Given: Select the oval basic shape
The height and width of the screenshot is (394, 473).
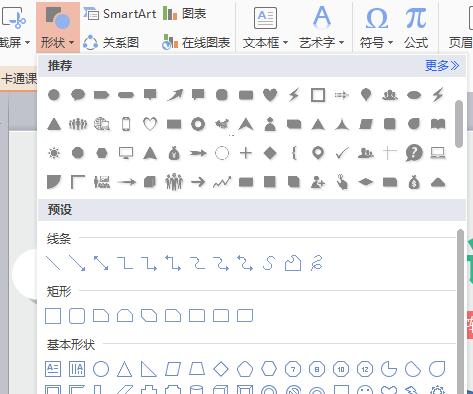Looking at the screenshot, I should 101,369.
